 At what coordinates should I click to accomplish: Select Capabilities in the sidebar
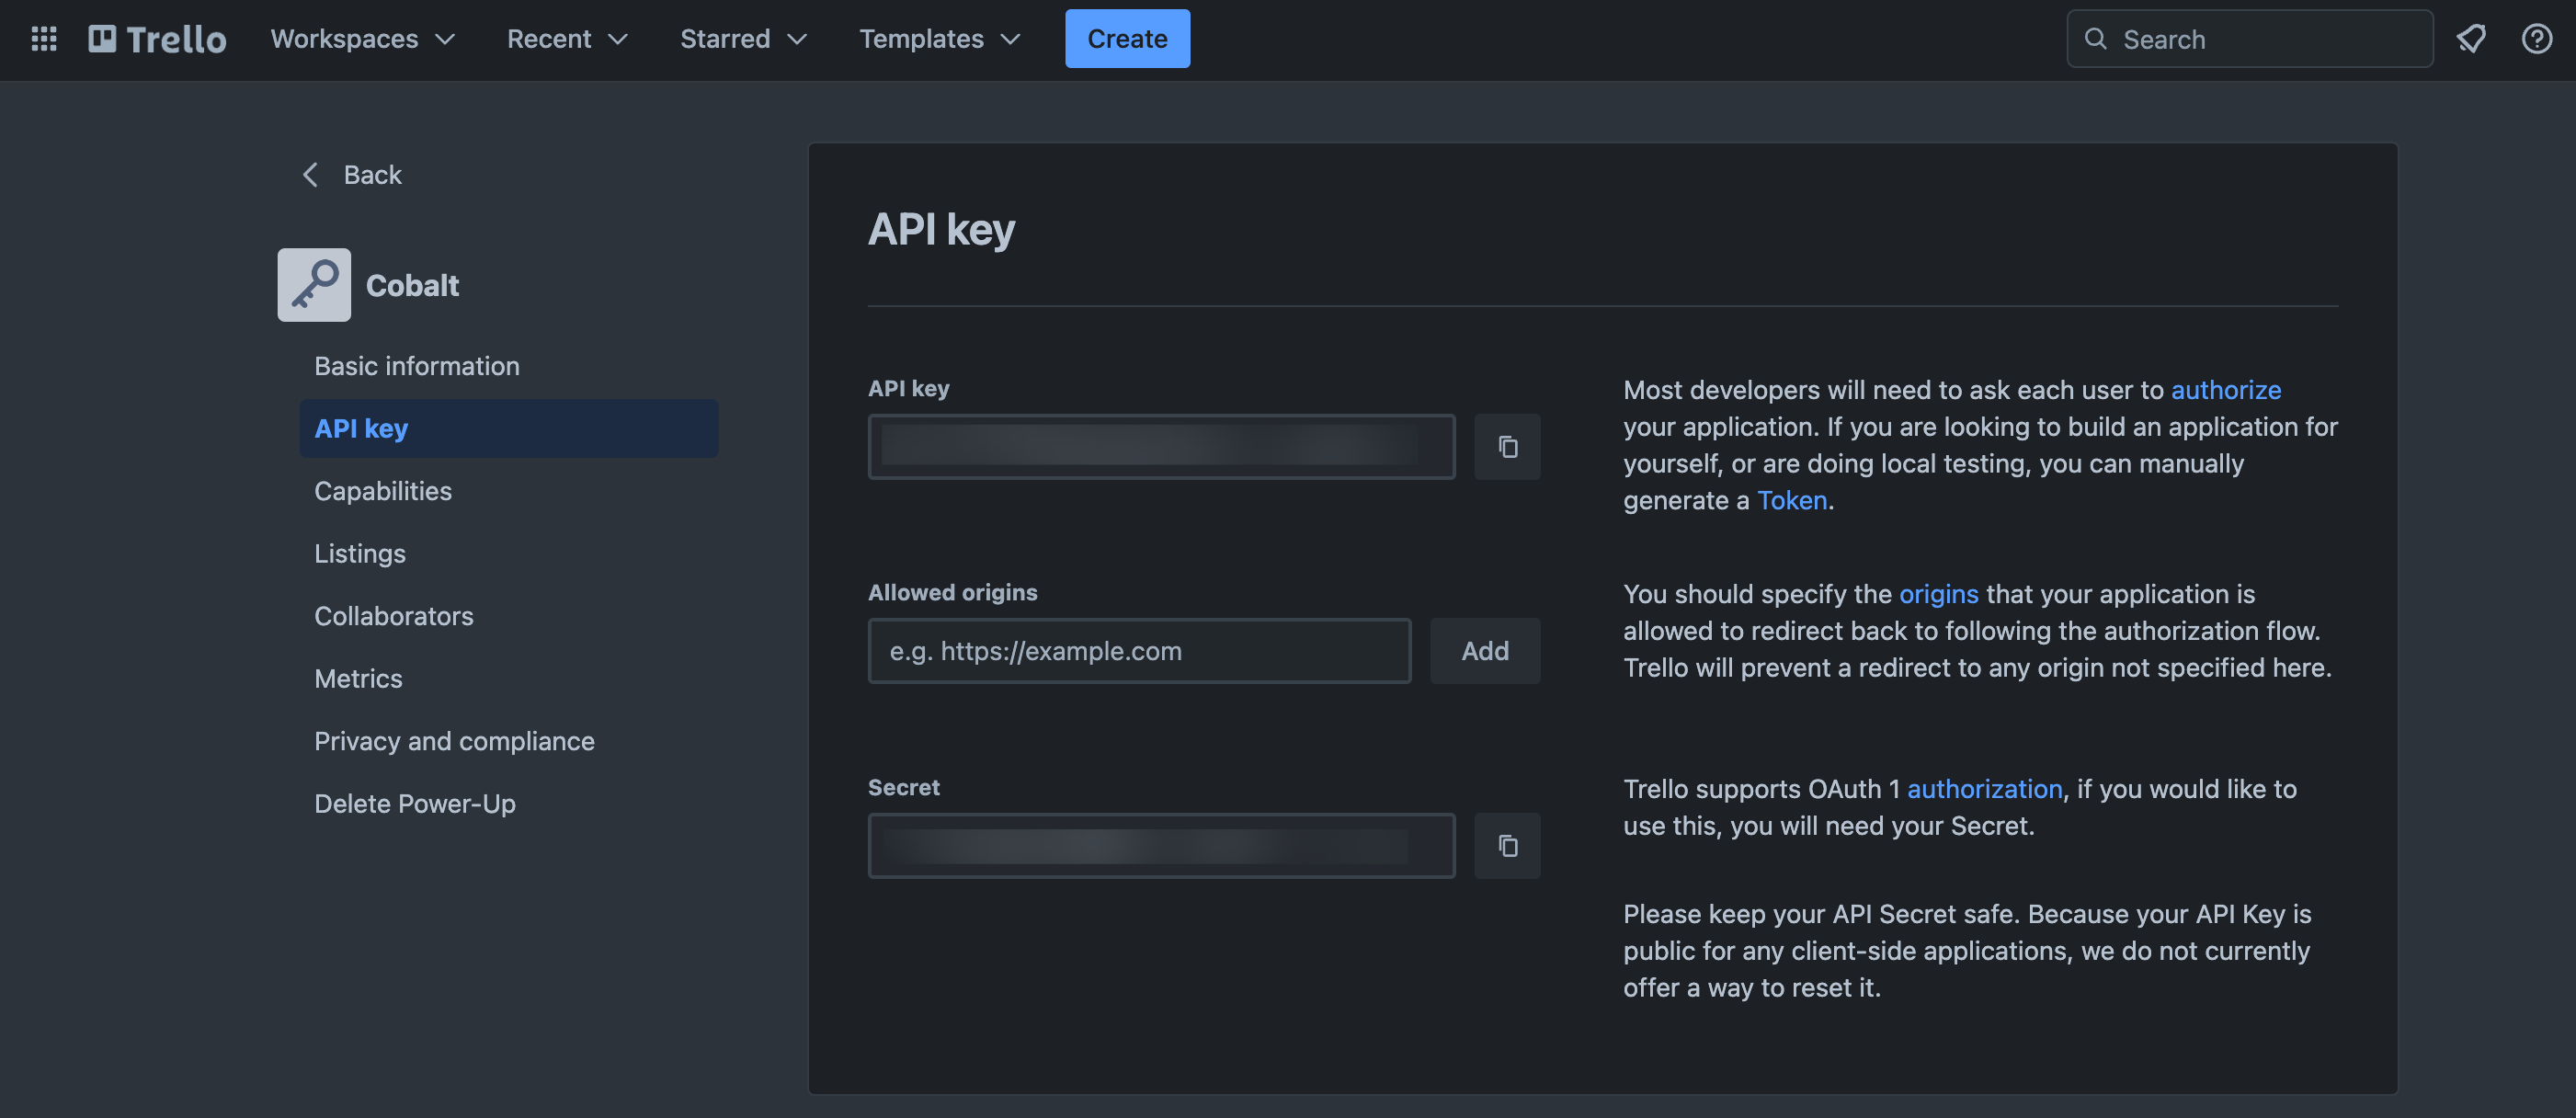coord(383,491)
